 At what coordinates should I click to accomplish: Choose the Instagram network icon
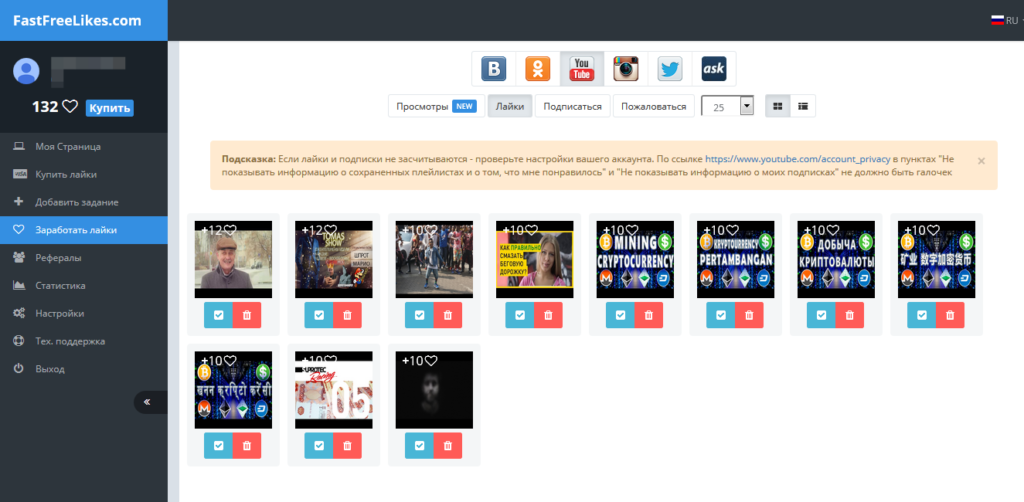[x=626, y=69]
